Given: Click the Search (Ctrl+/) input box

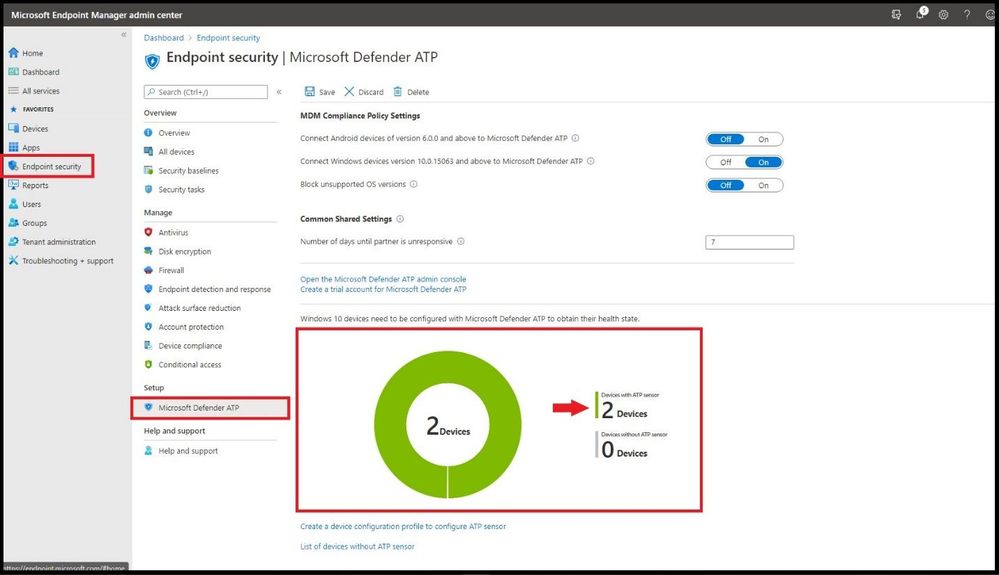Looking at the screenshot, I should [x=206, y=92].
